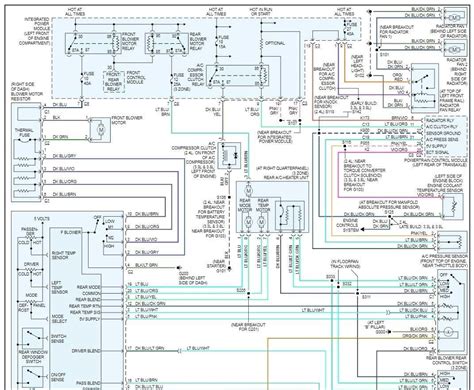Viewport: 474px width, 390px height.
Task: Click the front blower motor relay coil
Action: [x=116, y=43]
